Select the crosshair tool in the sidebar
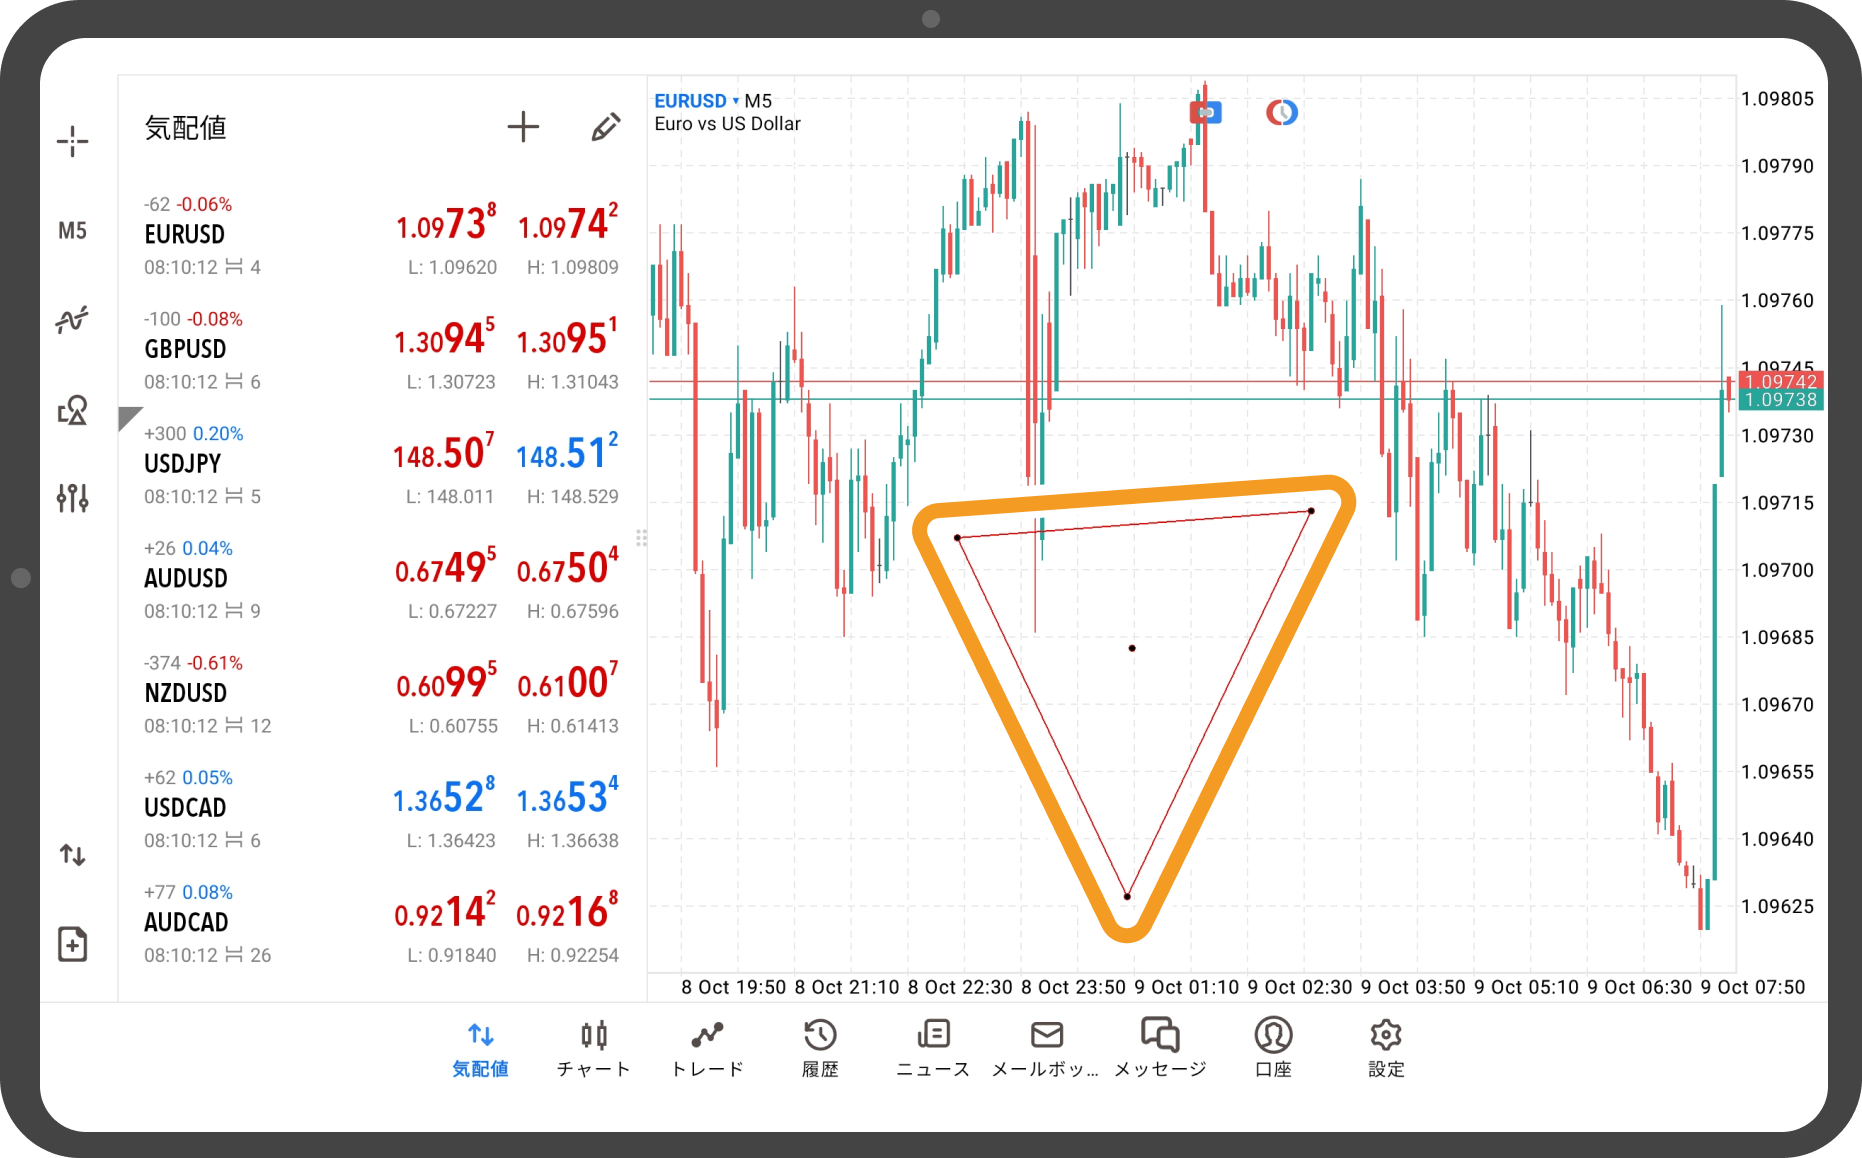Screen dimensions: 1862x1158 pyautogui.click(x=72, y=142)
